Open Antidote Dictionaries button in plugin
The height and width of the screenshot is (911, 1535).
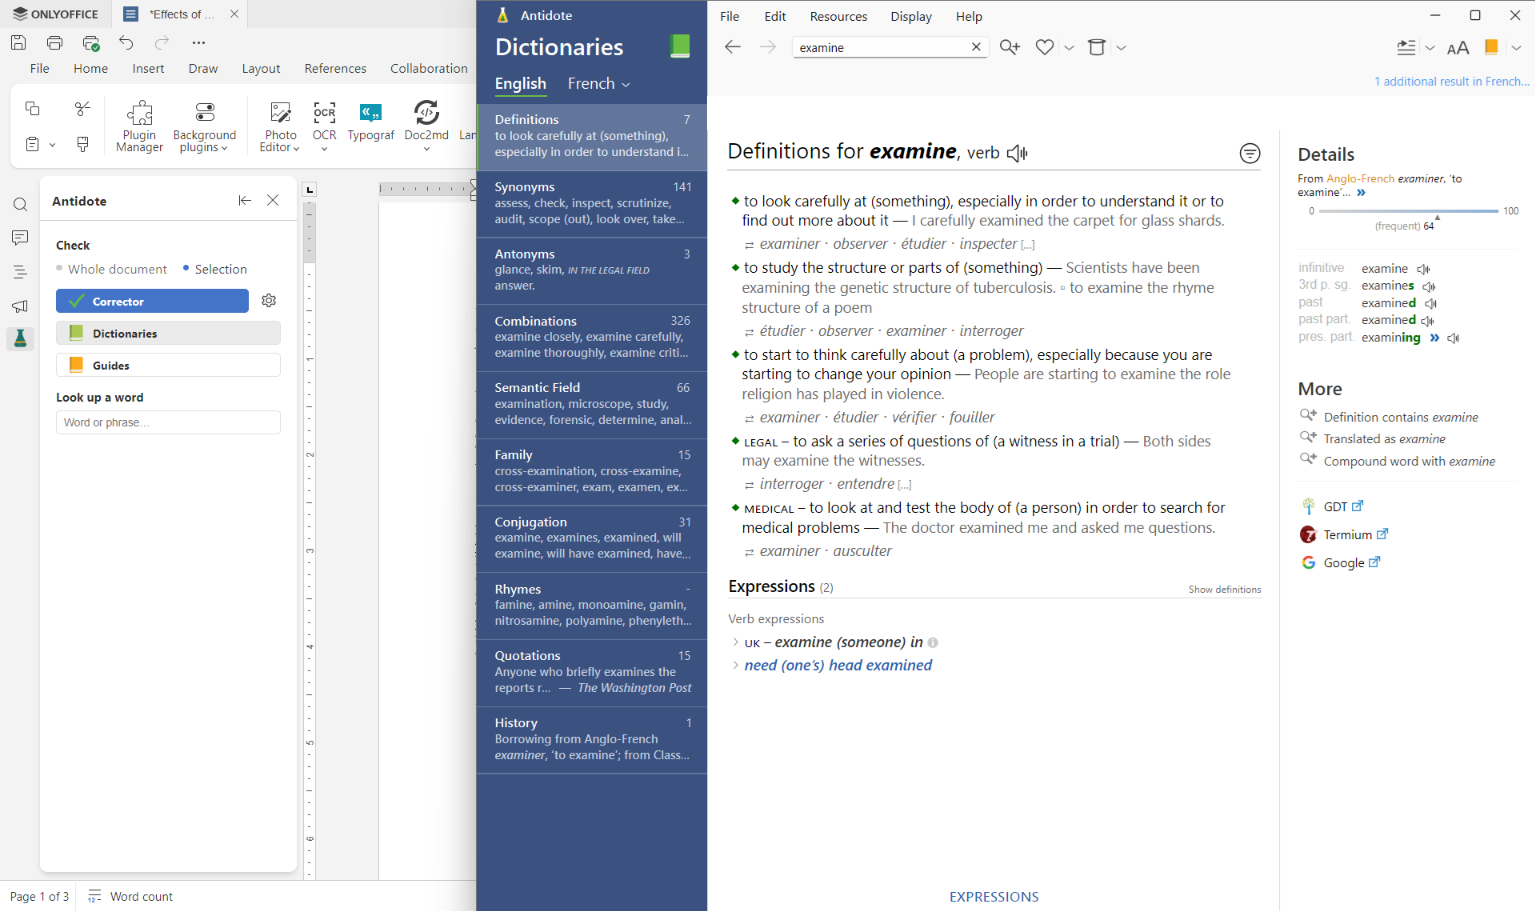point(168,333)
